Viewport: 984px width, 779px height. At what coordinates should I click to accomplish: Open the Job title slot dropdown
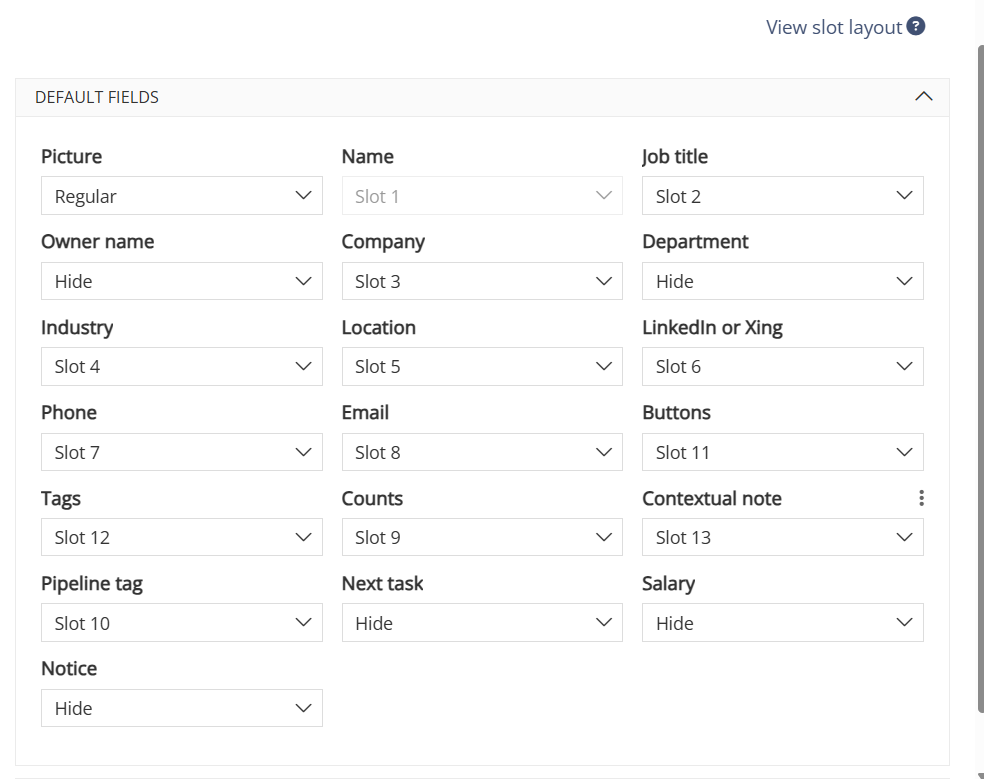[x=783, y=196]
